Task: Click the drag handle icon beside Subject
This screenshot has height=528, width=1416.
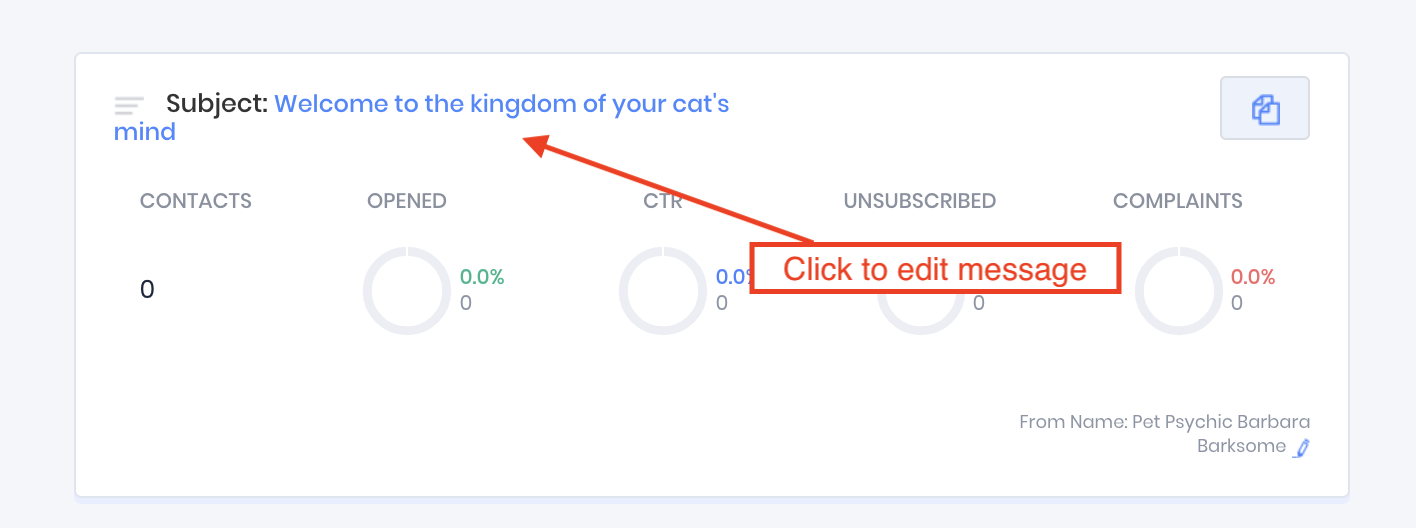Action: pos(129,104)
